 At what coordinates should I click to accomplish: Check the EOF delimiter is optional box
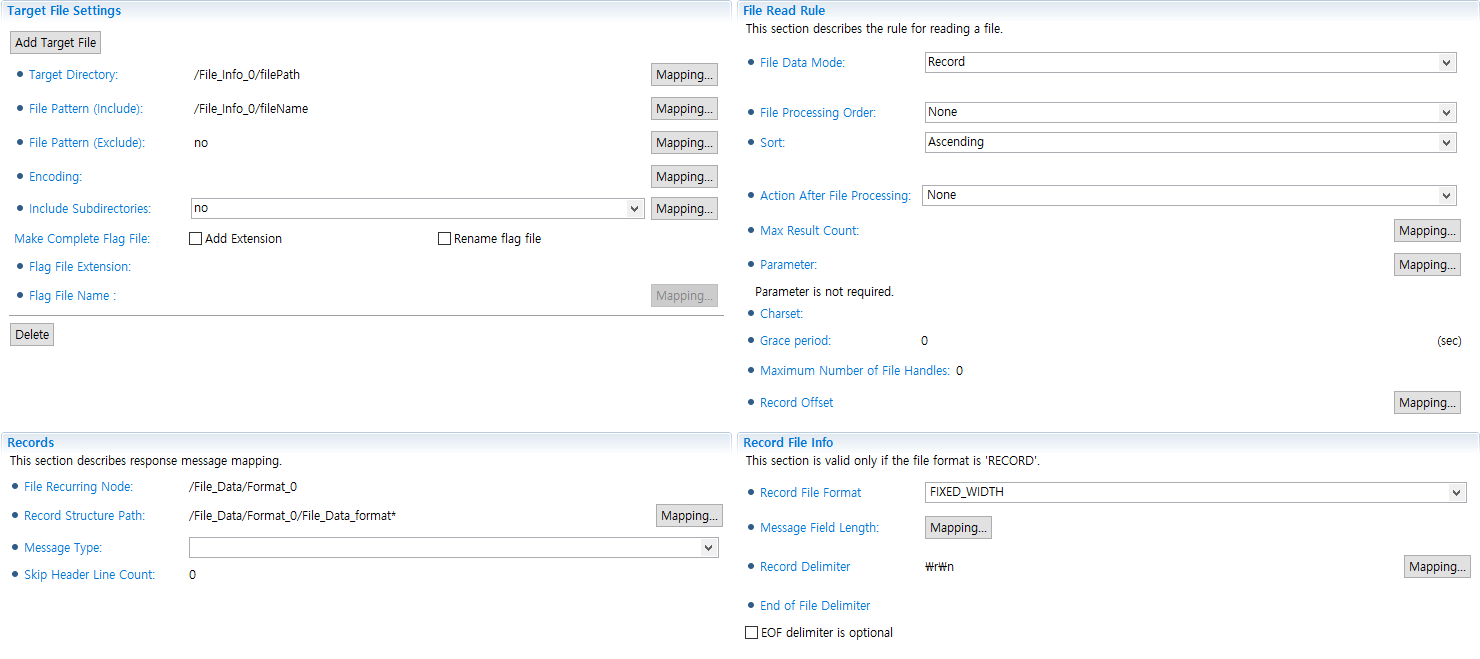(x=752, y=633)
